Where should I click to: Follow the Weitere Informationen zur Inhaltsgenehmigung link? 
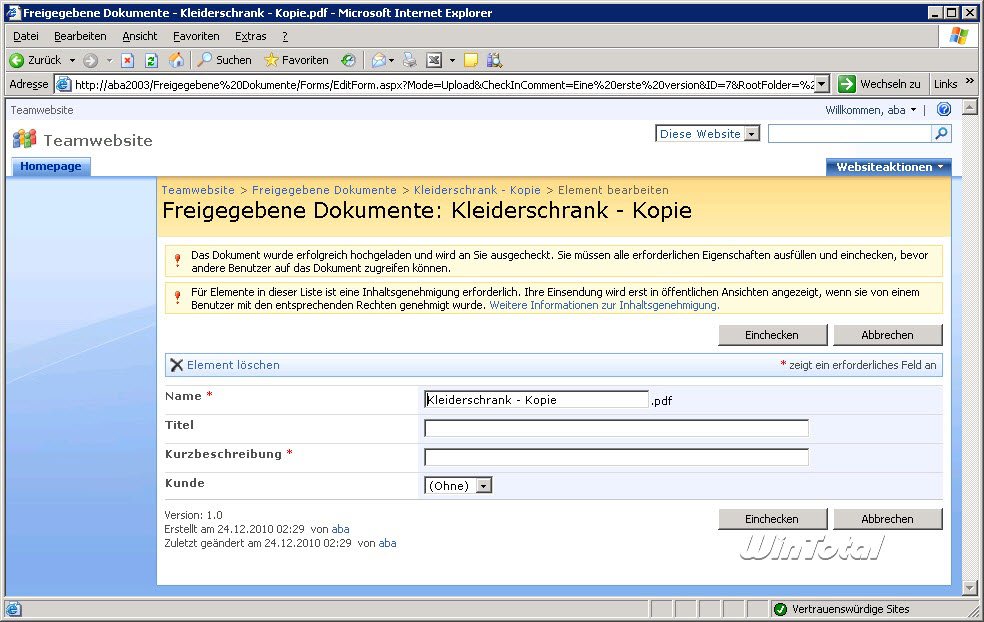click(x=603, y=305)
